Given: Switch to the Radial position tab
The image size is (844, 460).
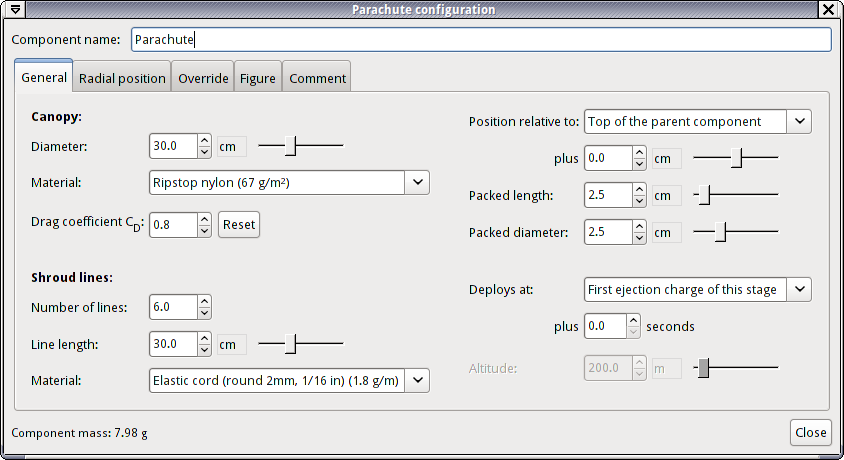Looking at the screenshot, I should coord(122,78).
